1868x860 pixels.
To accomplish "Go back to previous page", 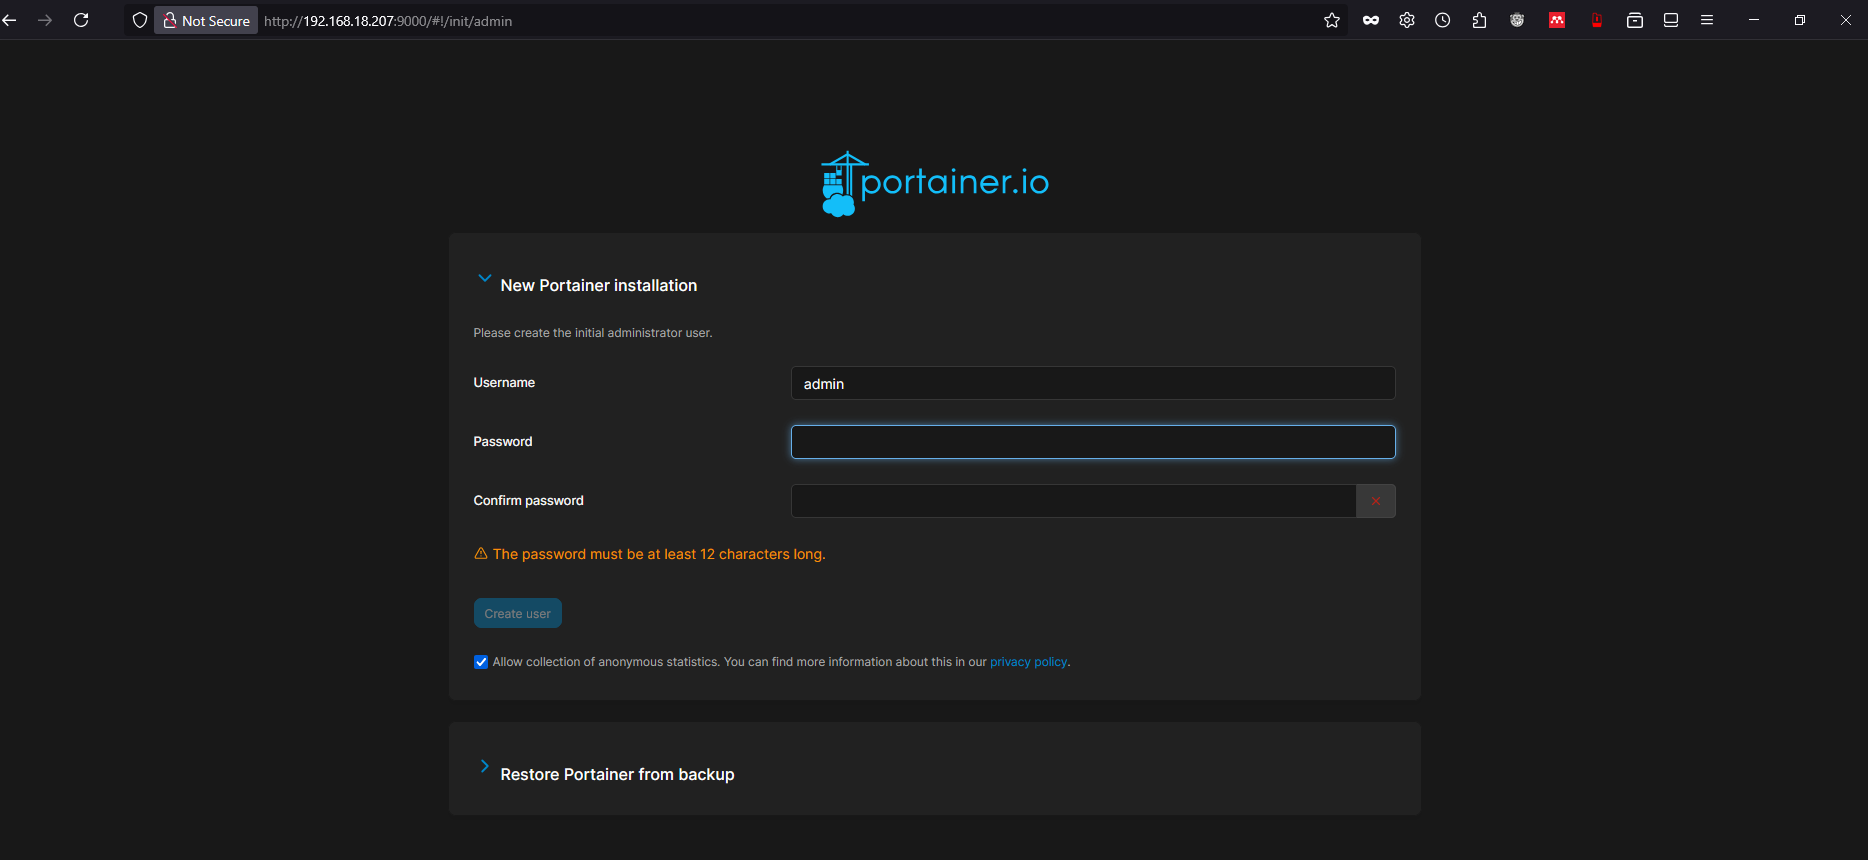I will pos(10,20).
